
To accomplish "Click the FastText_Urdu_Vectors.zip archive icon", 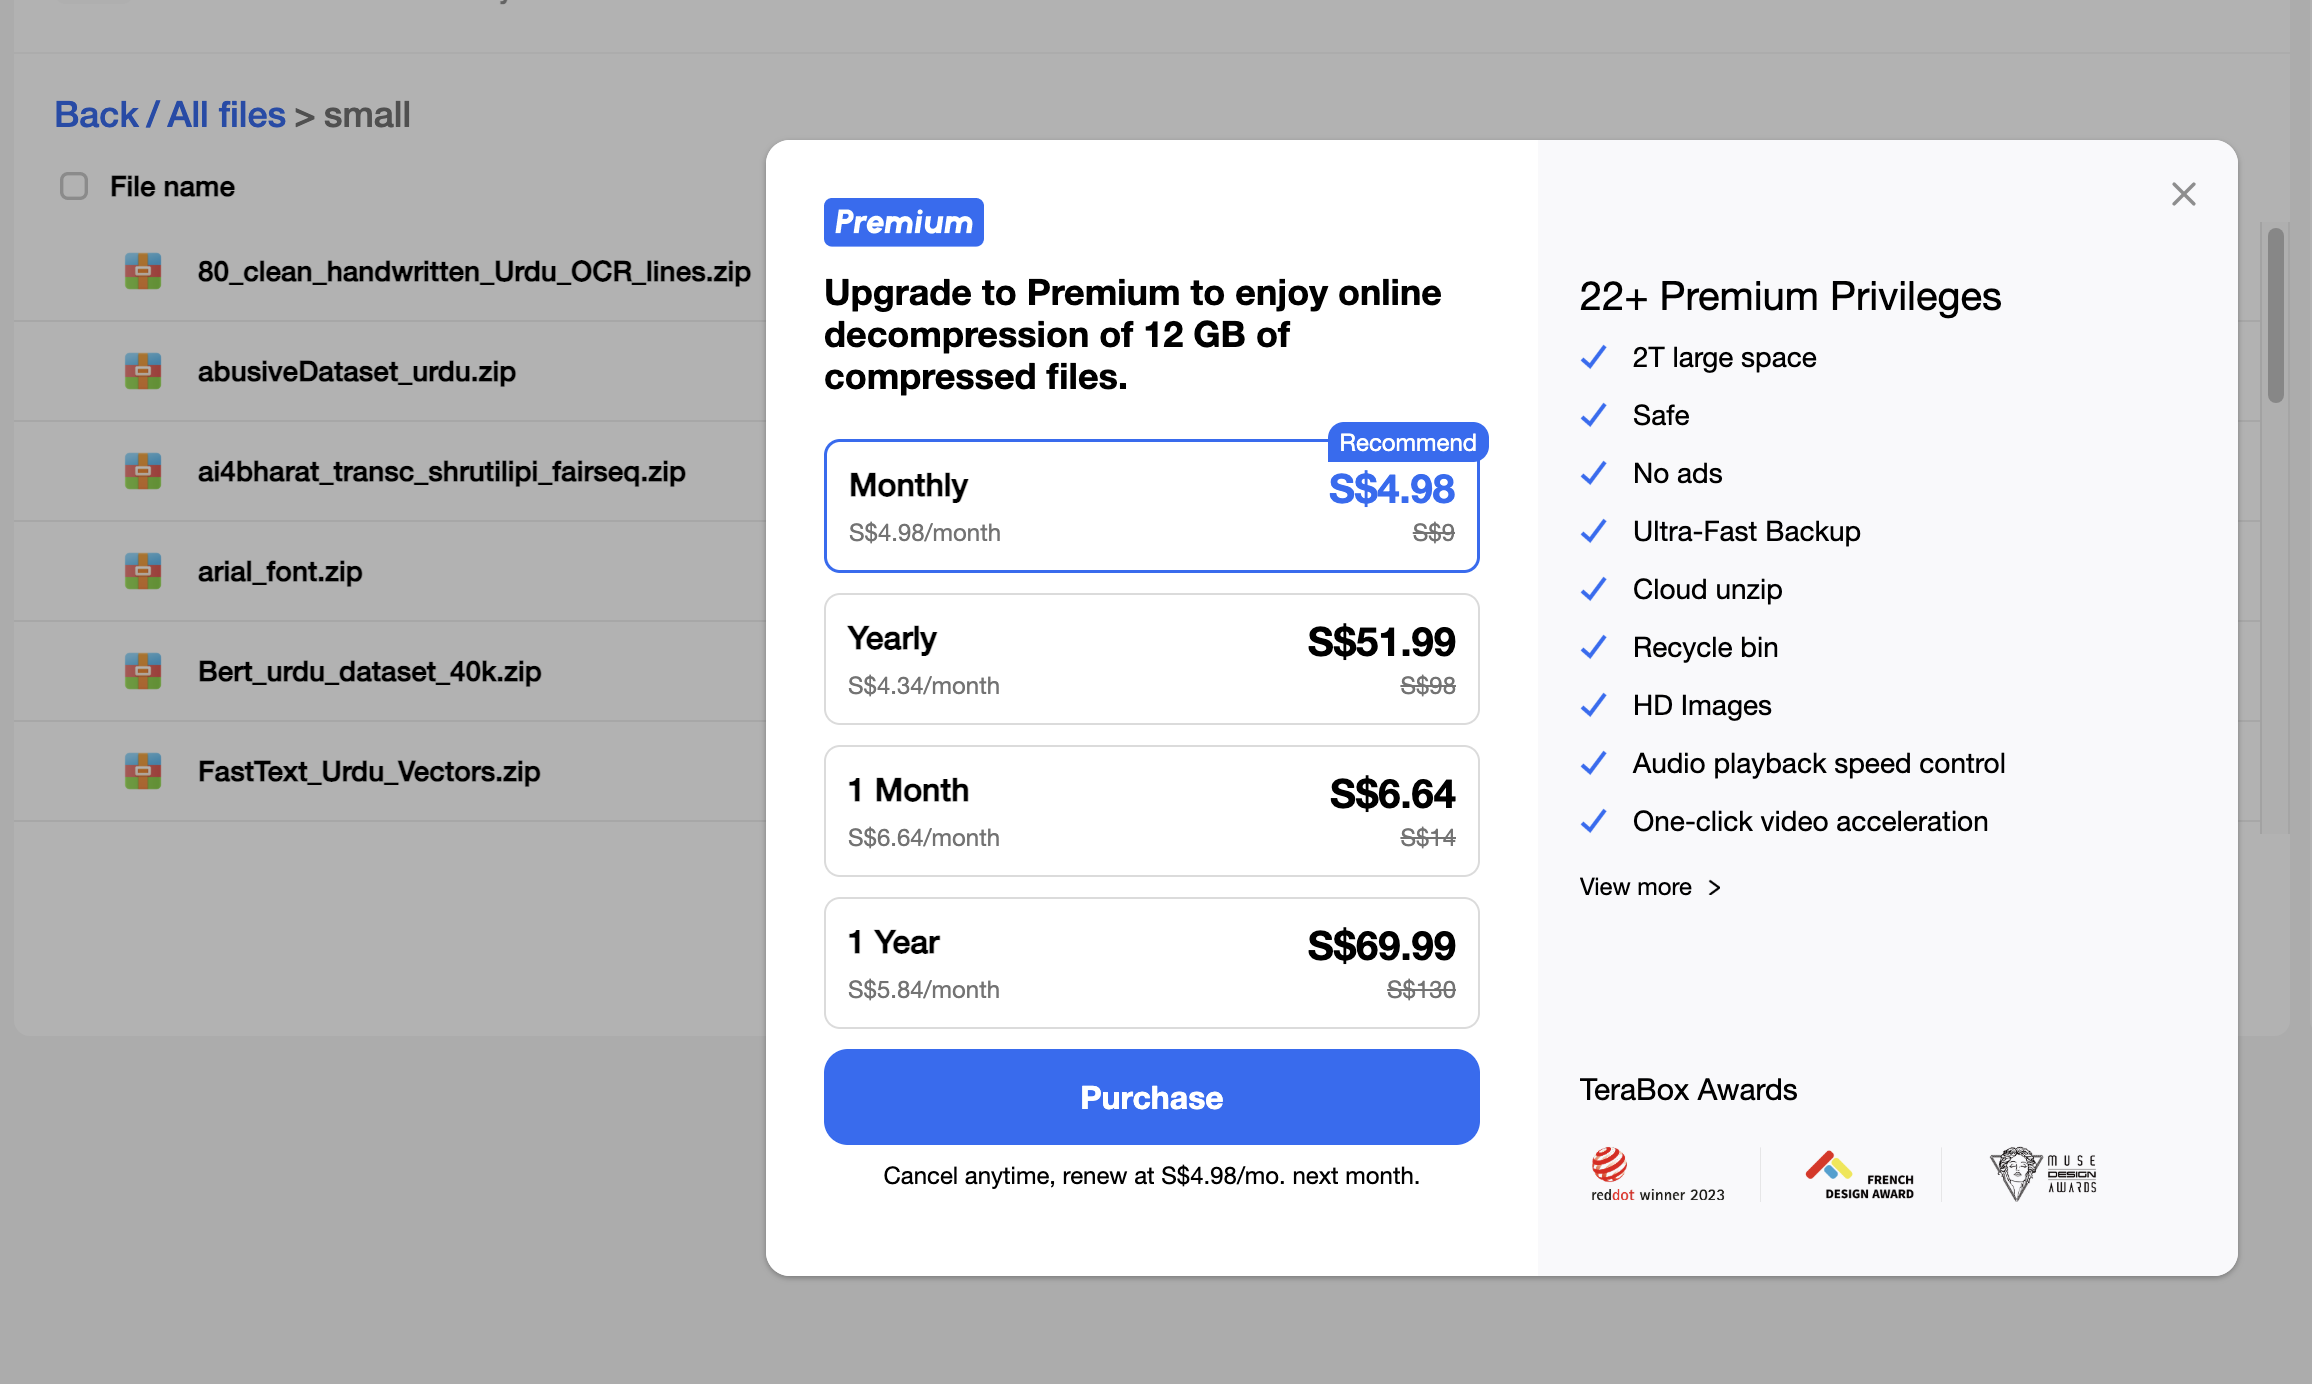I will point(143,771).
